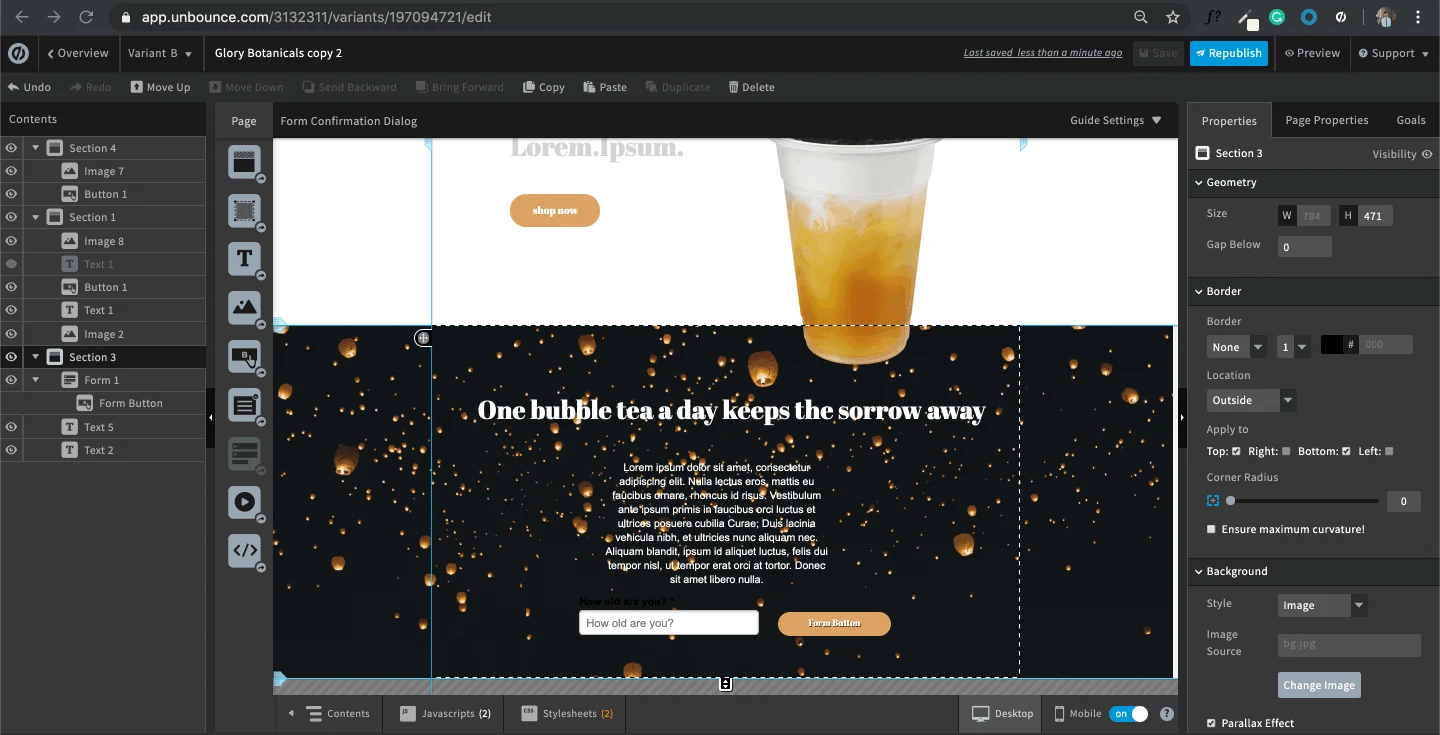Reload the browser page
Image resolution: width=1440 pixels, height=735 pixels.
[x=86, y=17]
